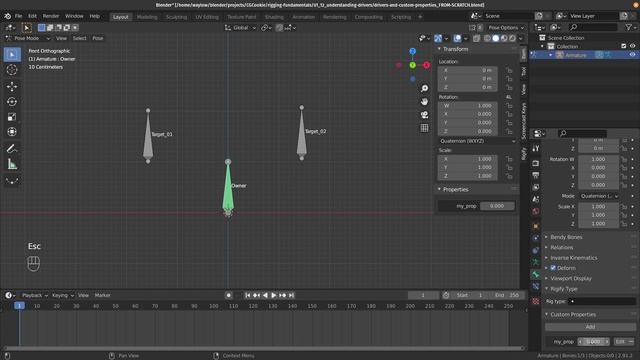Click Edit button for my_prop
The height and width of the screenshot is (360, 640).
620,342
